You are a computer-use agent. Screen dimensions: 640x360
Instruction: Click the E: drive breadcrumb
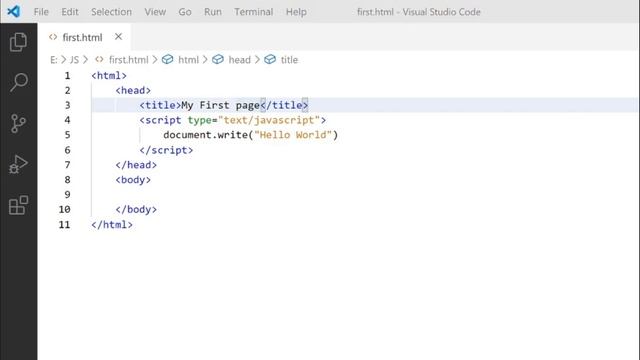pyautogui.click(x=53, y=60)
